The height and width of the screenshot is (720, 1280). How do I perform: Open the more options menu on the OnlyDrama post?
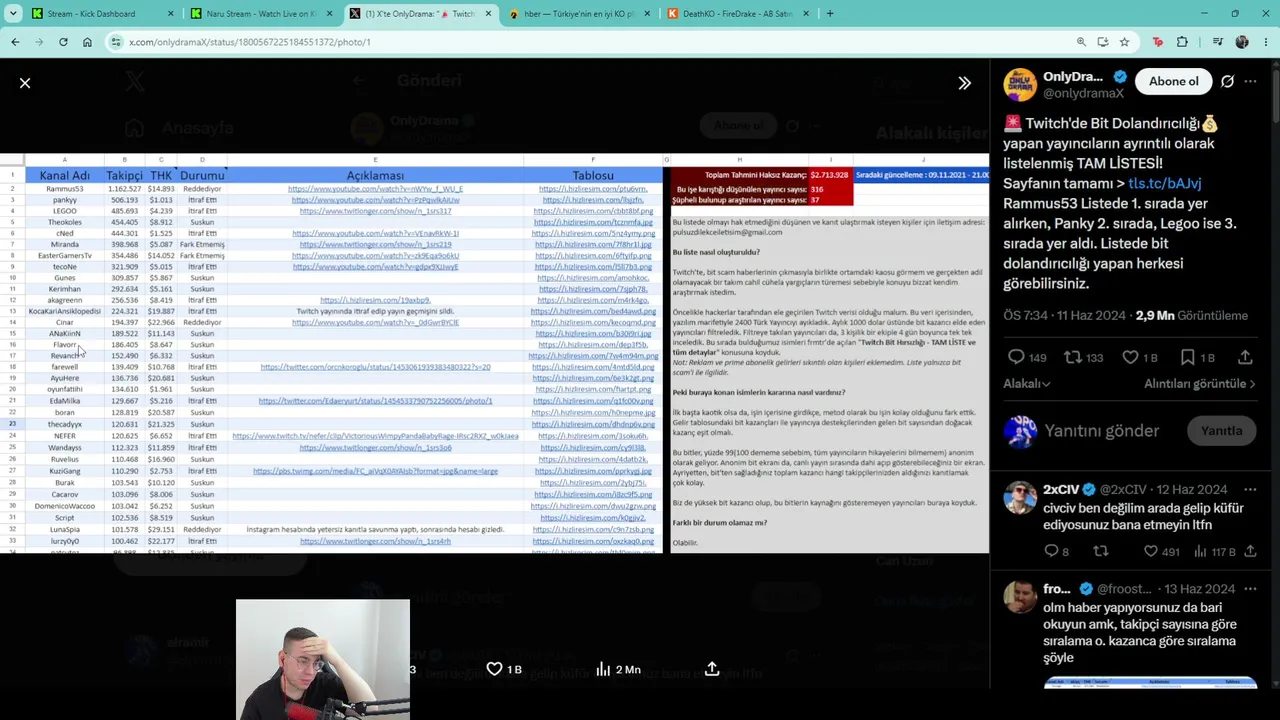click(1250, 81)
